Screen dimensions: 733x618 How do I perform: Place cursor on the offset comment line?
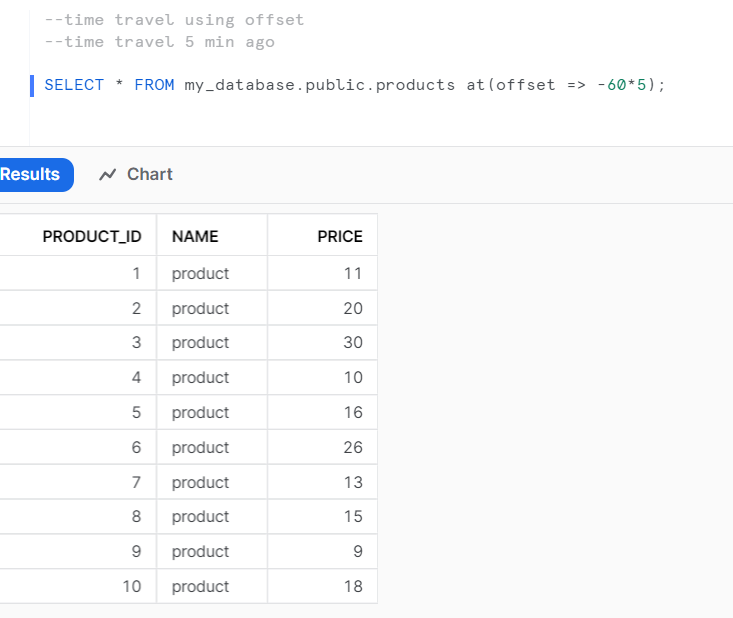tap(174, 20)
